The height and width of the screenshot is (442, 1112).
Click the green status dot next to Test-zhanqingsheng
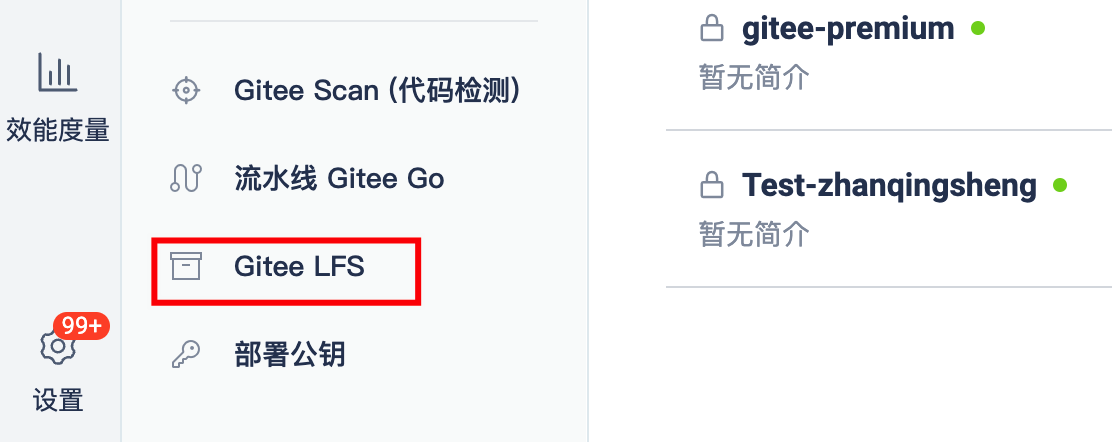tap(1060, 185)
